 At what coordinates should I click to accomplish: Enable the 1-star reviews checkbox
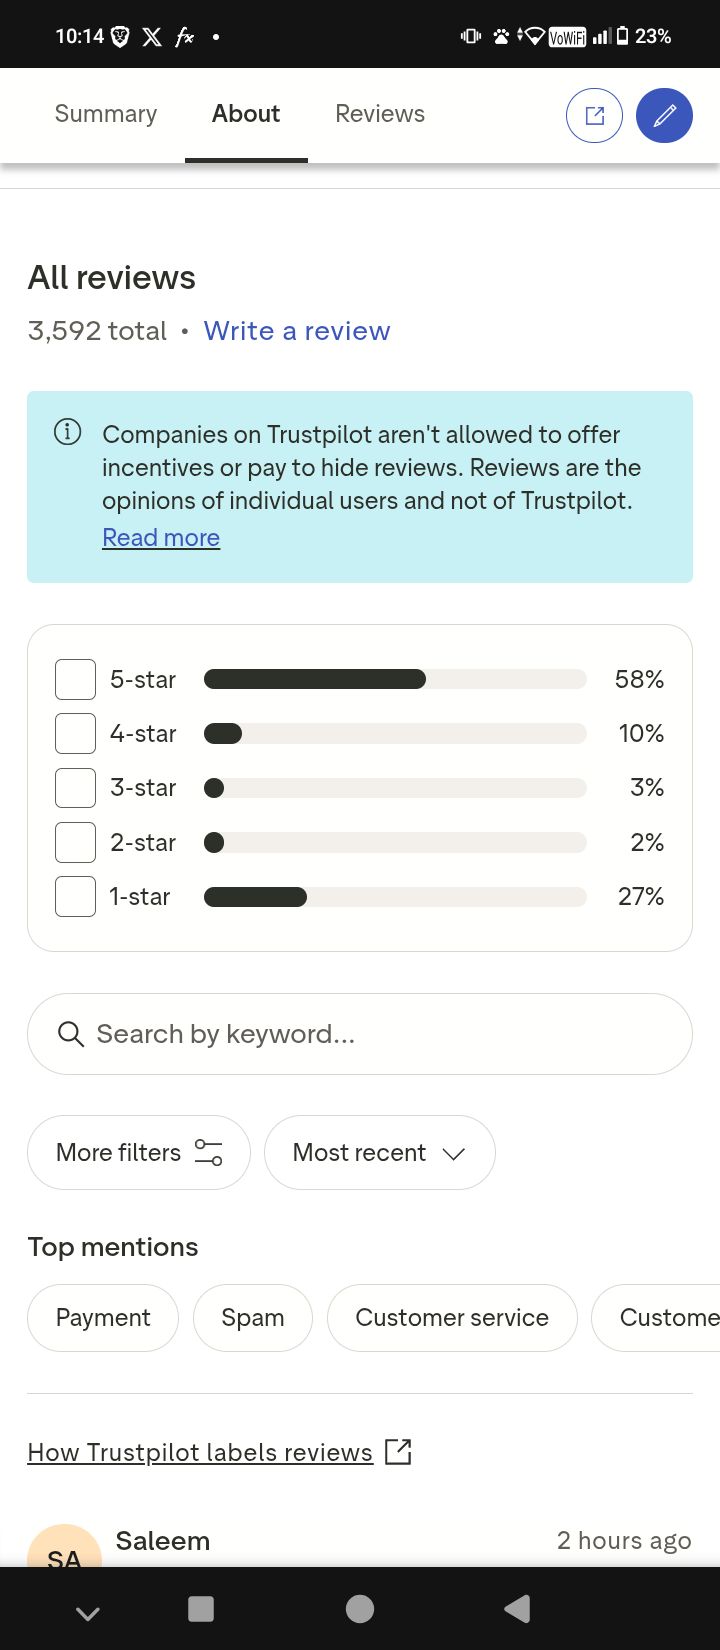[x=75, y=896]
